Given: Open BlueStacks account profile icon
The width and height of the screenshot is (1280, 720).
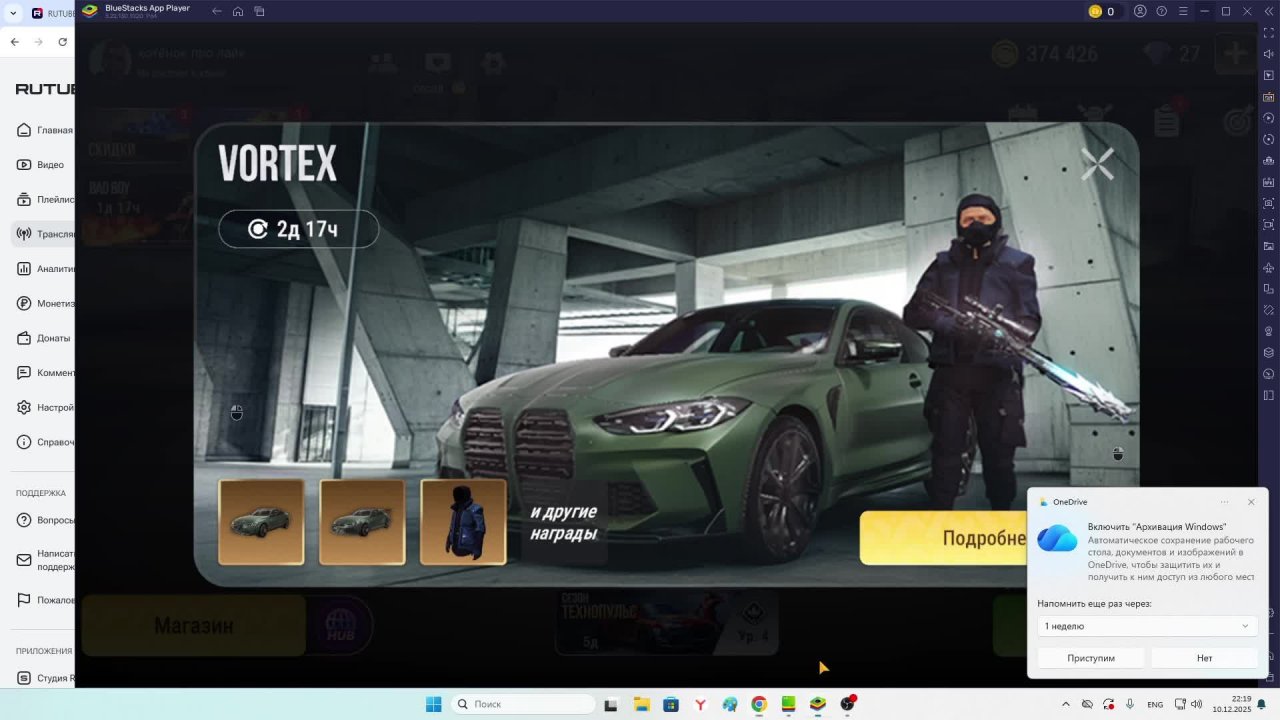Looking at the screenshot, I should (1140, 11).
